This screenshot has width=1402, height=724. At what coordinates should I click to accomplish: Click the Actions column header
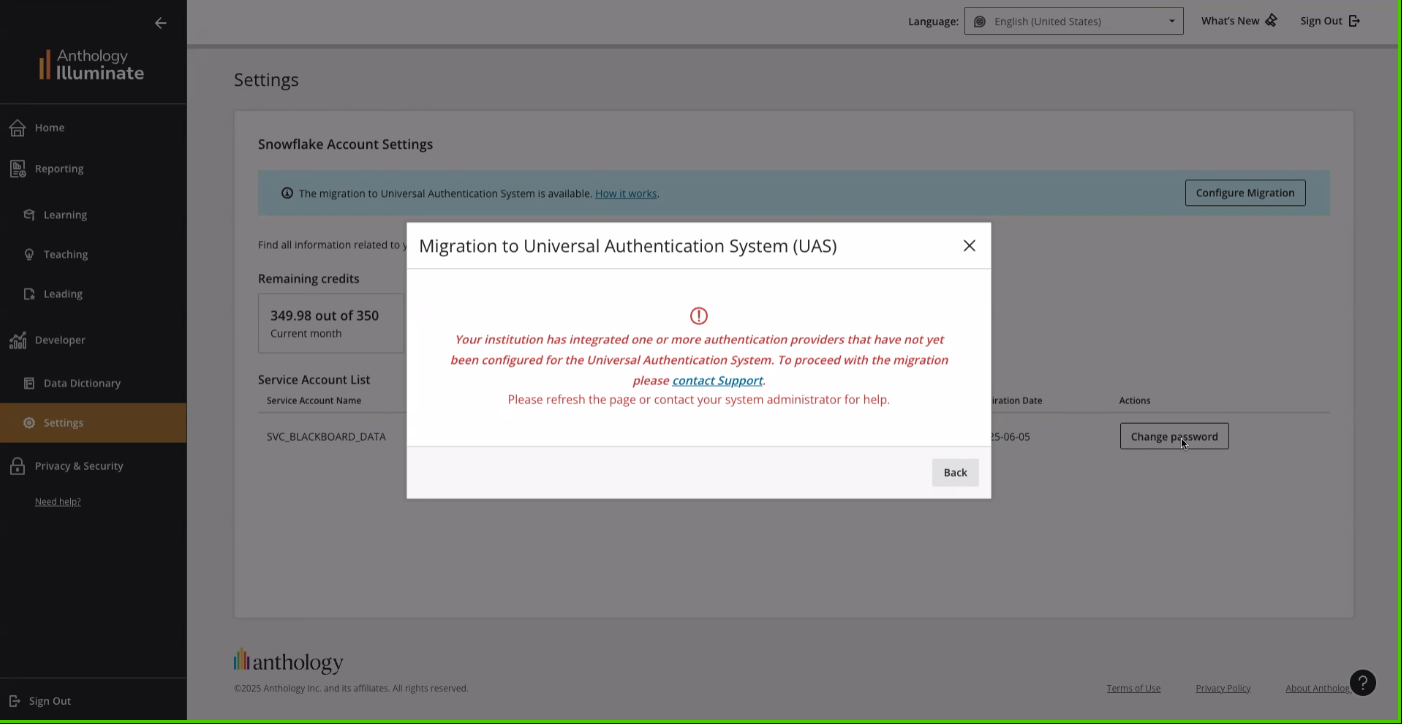click(1135, 401)
